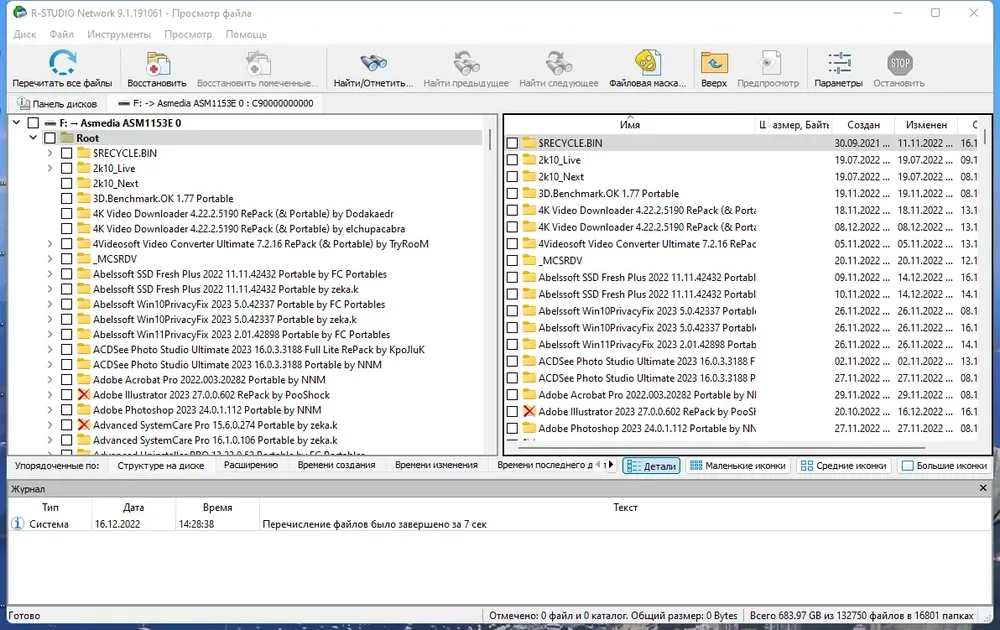Check the $RECYCLE.BIN checkbox in the tree
This screenshot has height=630, width=1000.
(x=66, y=153)
